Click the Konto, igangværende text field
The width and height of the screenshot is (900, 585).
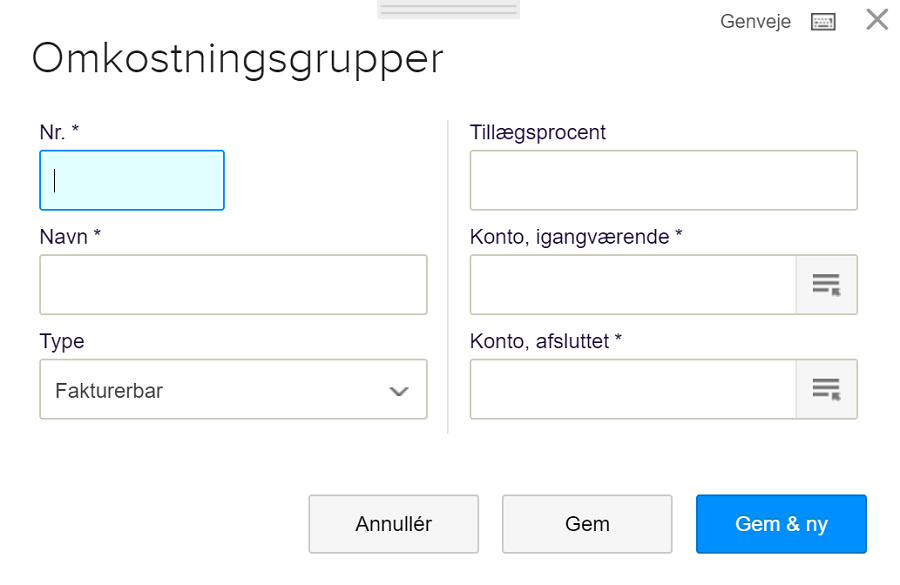click(x=633, y=285)
